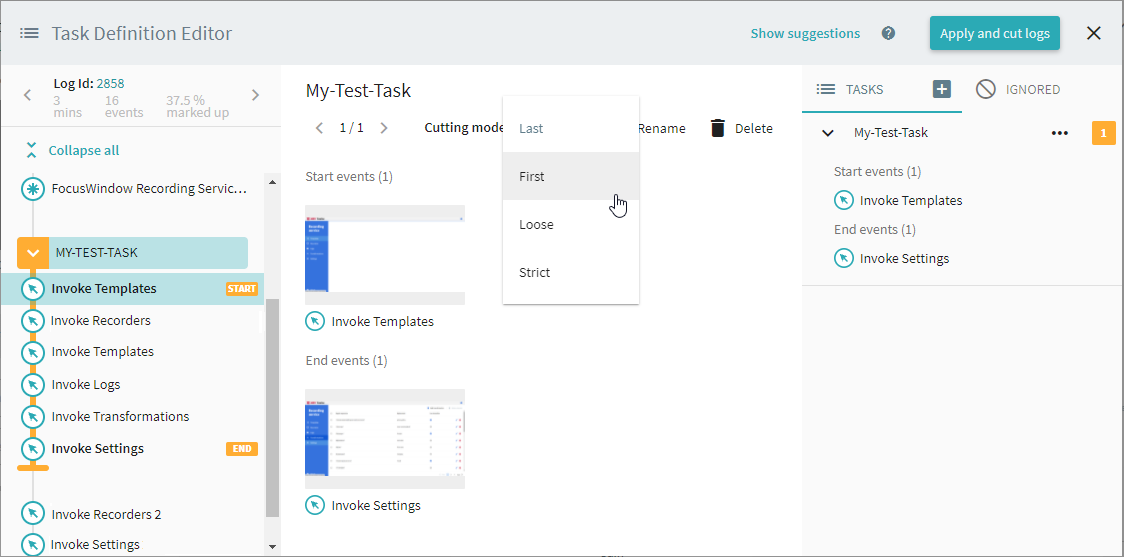The image size is (1124, 557).
Task: Open the three-dots menu for My-Test-Task
Action: [1059, 133]
